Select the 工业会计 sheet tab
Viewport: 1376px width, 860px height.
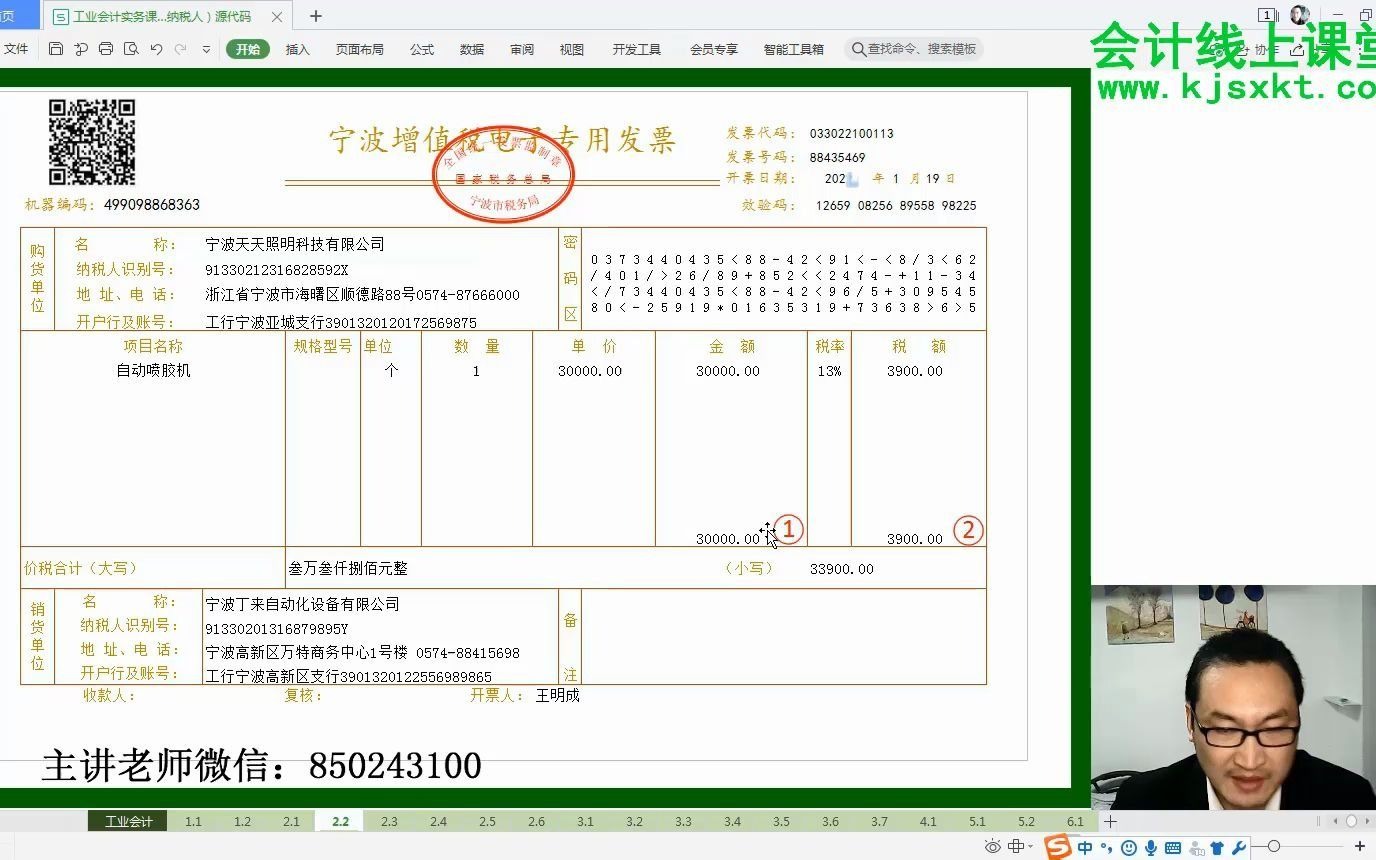coord(129,821)
